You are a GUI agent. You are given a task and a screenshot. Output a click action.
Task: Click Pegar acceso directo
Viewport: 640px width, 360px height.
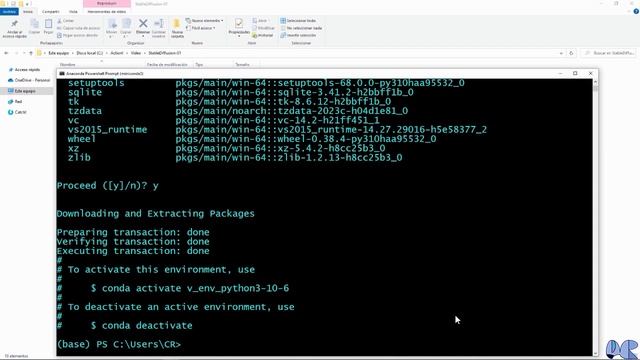(77, 36)
